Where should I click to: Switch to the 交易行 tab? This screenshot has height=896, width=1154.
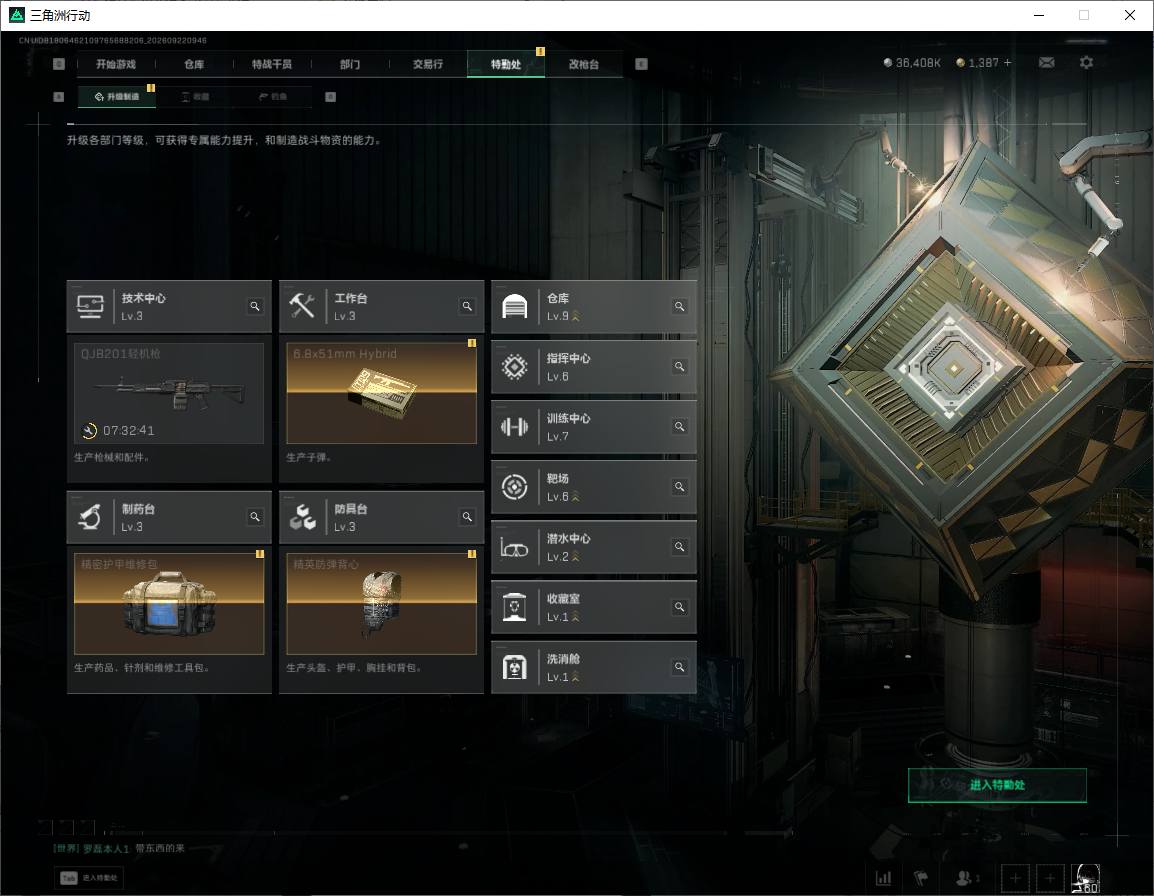pos(428,64)
